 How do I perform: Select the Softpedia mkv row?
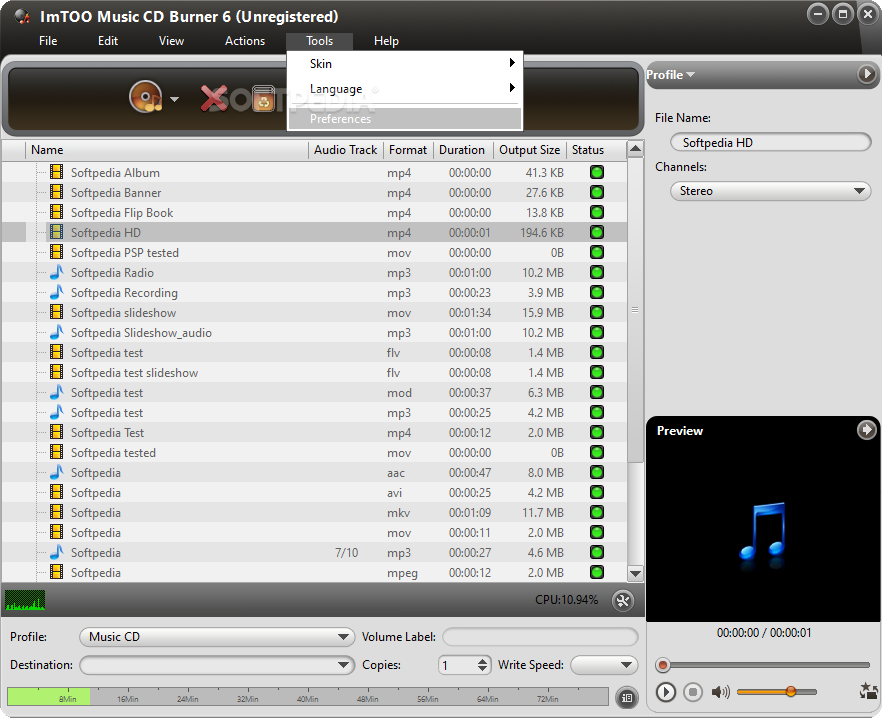pos(315,512)
